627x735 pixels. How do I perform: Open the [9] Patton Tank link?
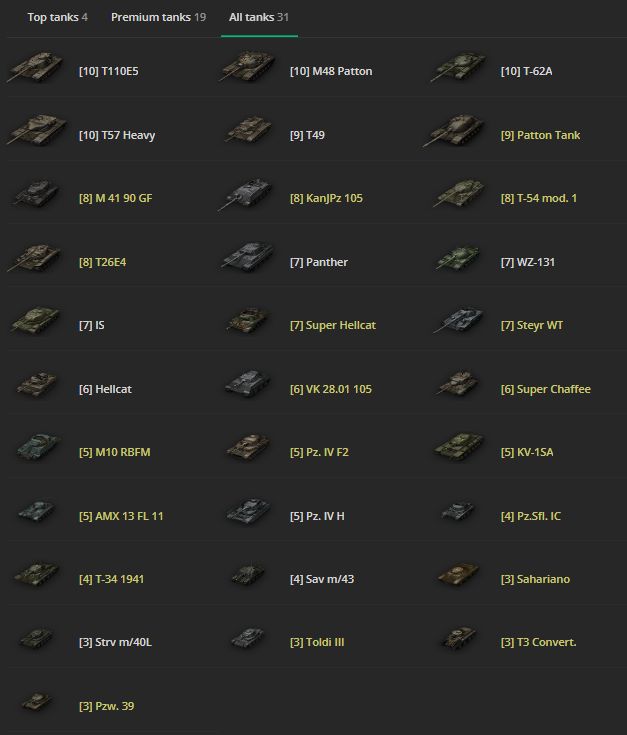tap(540, 135)
